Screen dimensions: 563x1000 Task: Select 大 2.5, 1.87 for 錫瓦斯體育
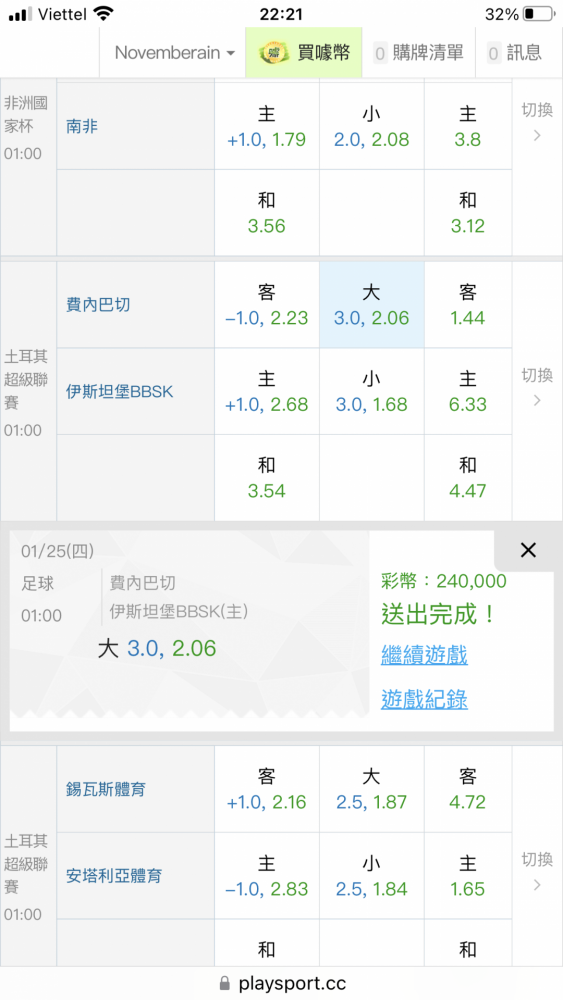[372, 789]
